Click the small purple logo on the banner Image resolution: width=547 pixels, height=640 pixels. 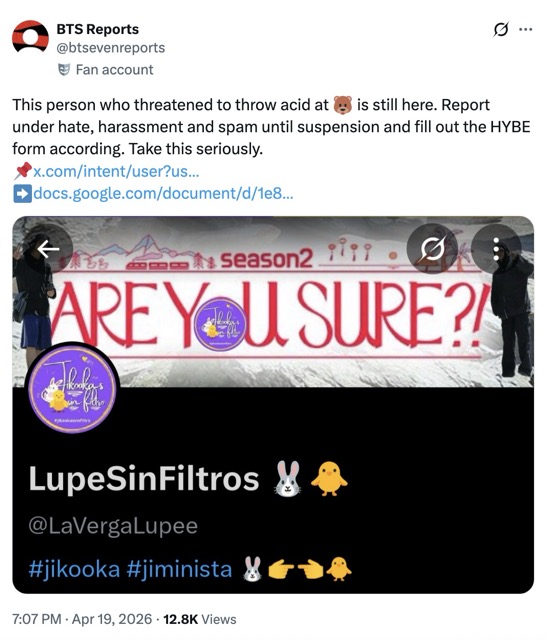220,324
